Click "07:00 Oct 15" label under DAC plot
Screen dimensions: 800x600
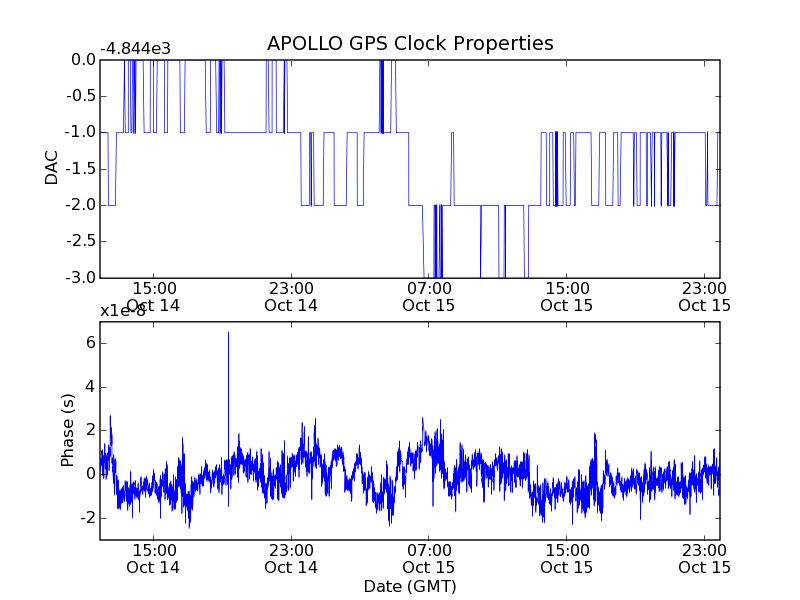(x=429, y=297)
